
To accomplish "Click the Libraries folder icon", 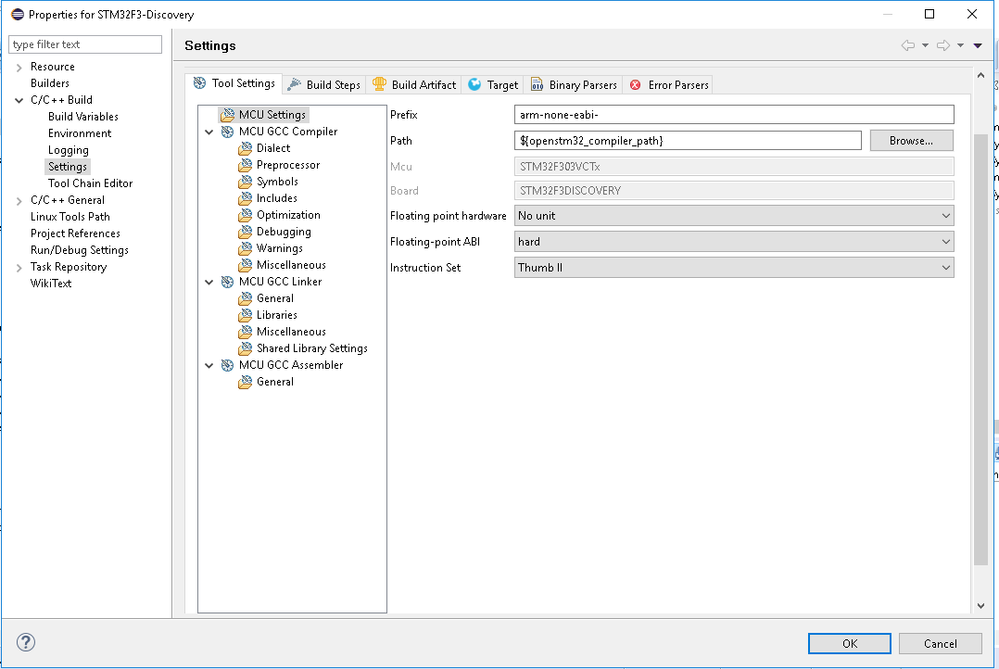I will (x=245, y=315).
